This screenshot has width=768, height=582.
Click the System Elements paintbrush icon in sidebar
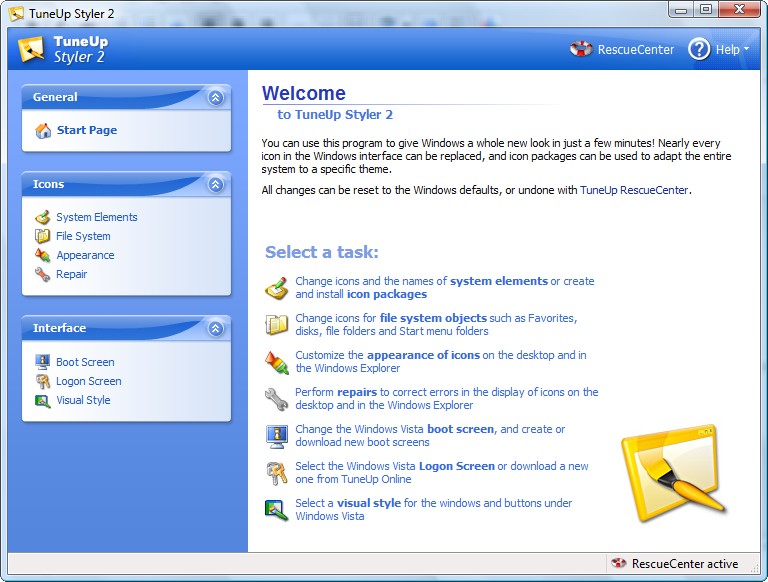42,217
